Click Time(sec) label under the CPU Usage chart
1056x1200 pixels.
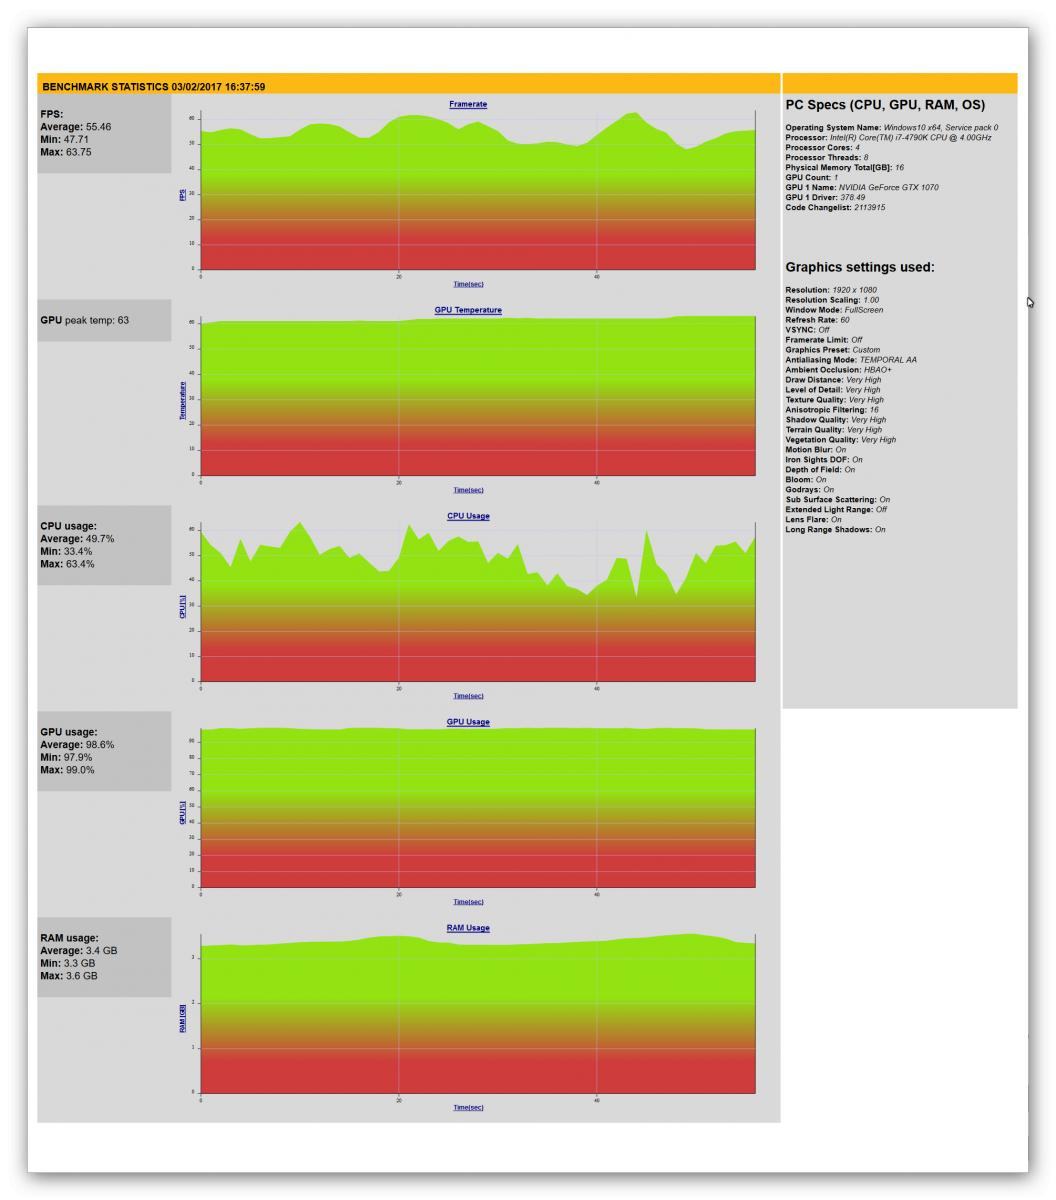coord(468,696)
